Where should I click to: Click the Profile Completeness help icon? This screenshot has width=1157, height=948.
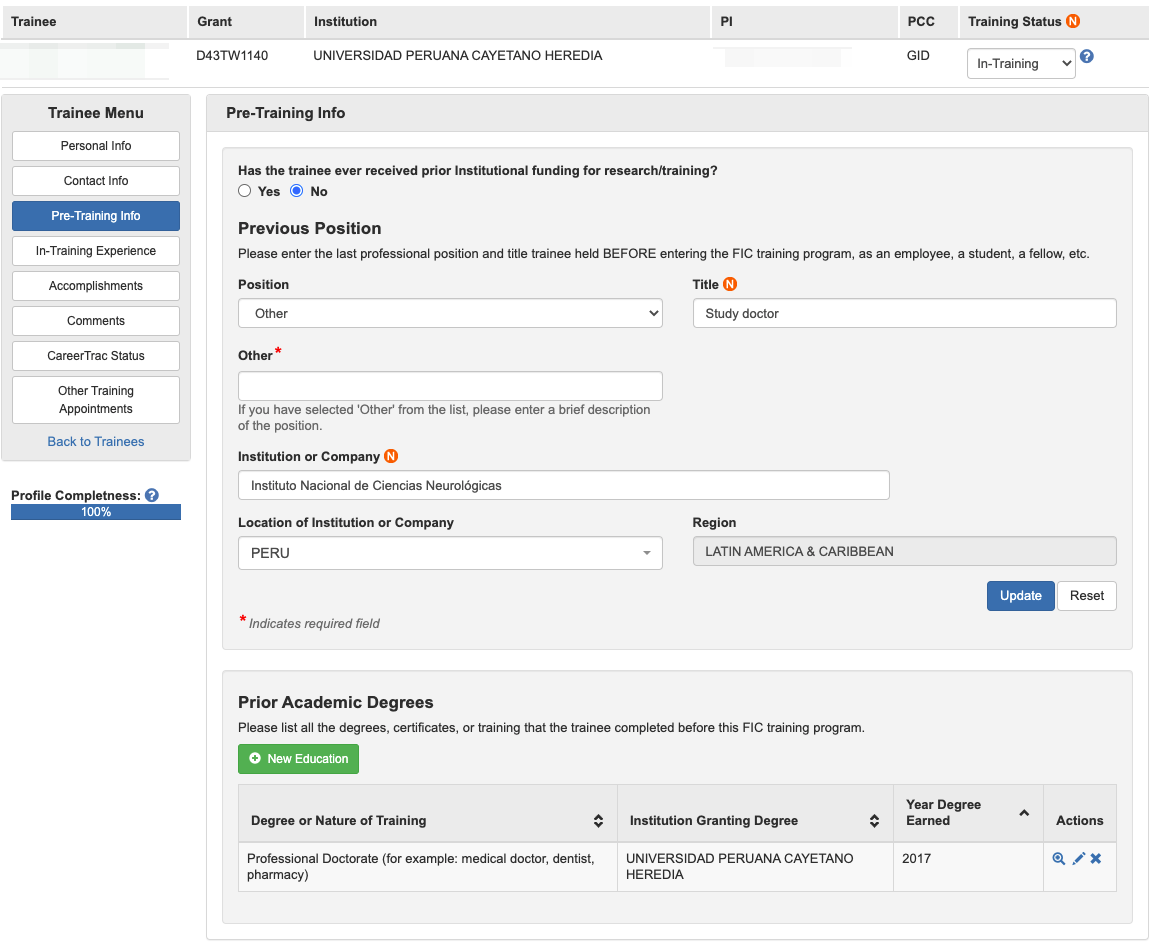pos(152,495)
